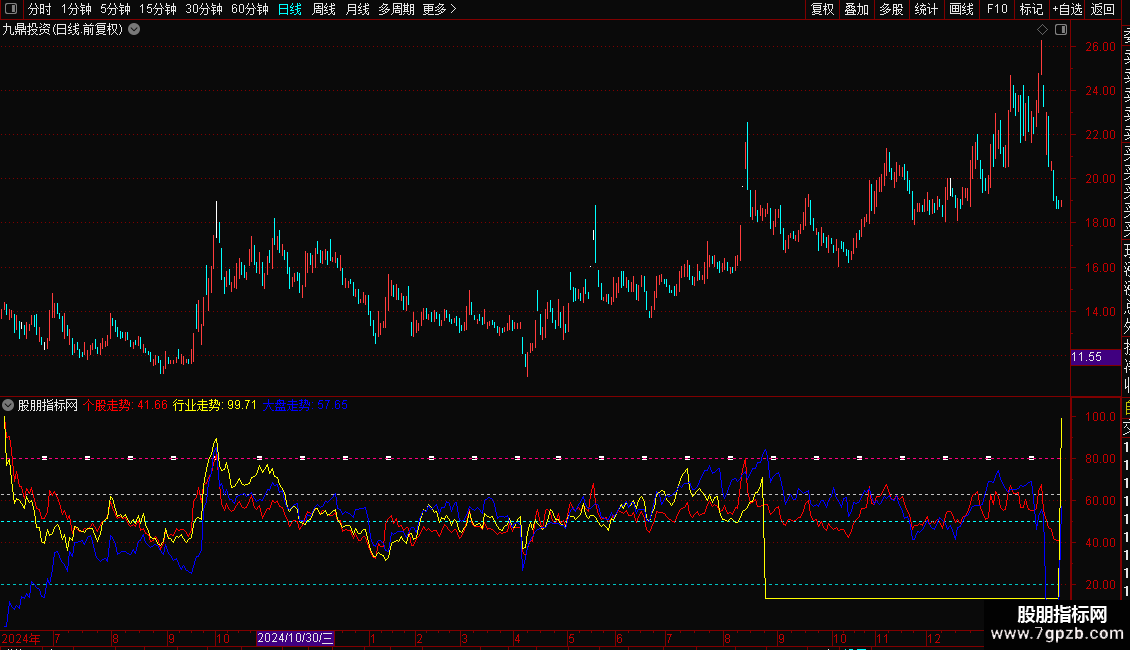This screenshot has height=650, width=1130.
Task: Click the 2024/10/30 date marker on timeline
Action: click(295, 638)
